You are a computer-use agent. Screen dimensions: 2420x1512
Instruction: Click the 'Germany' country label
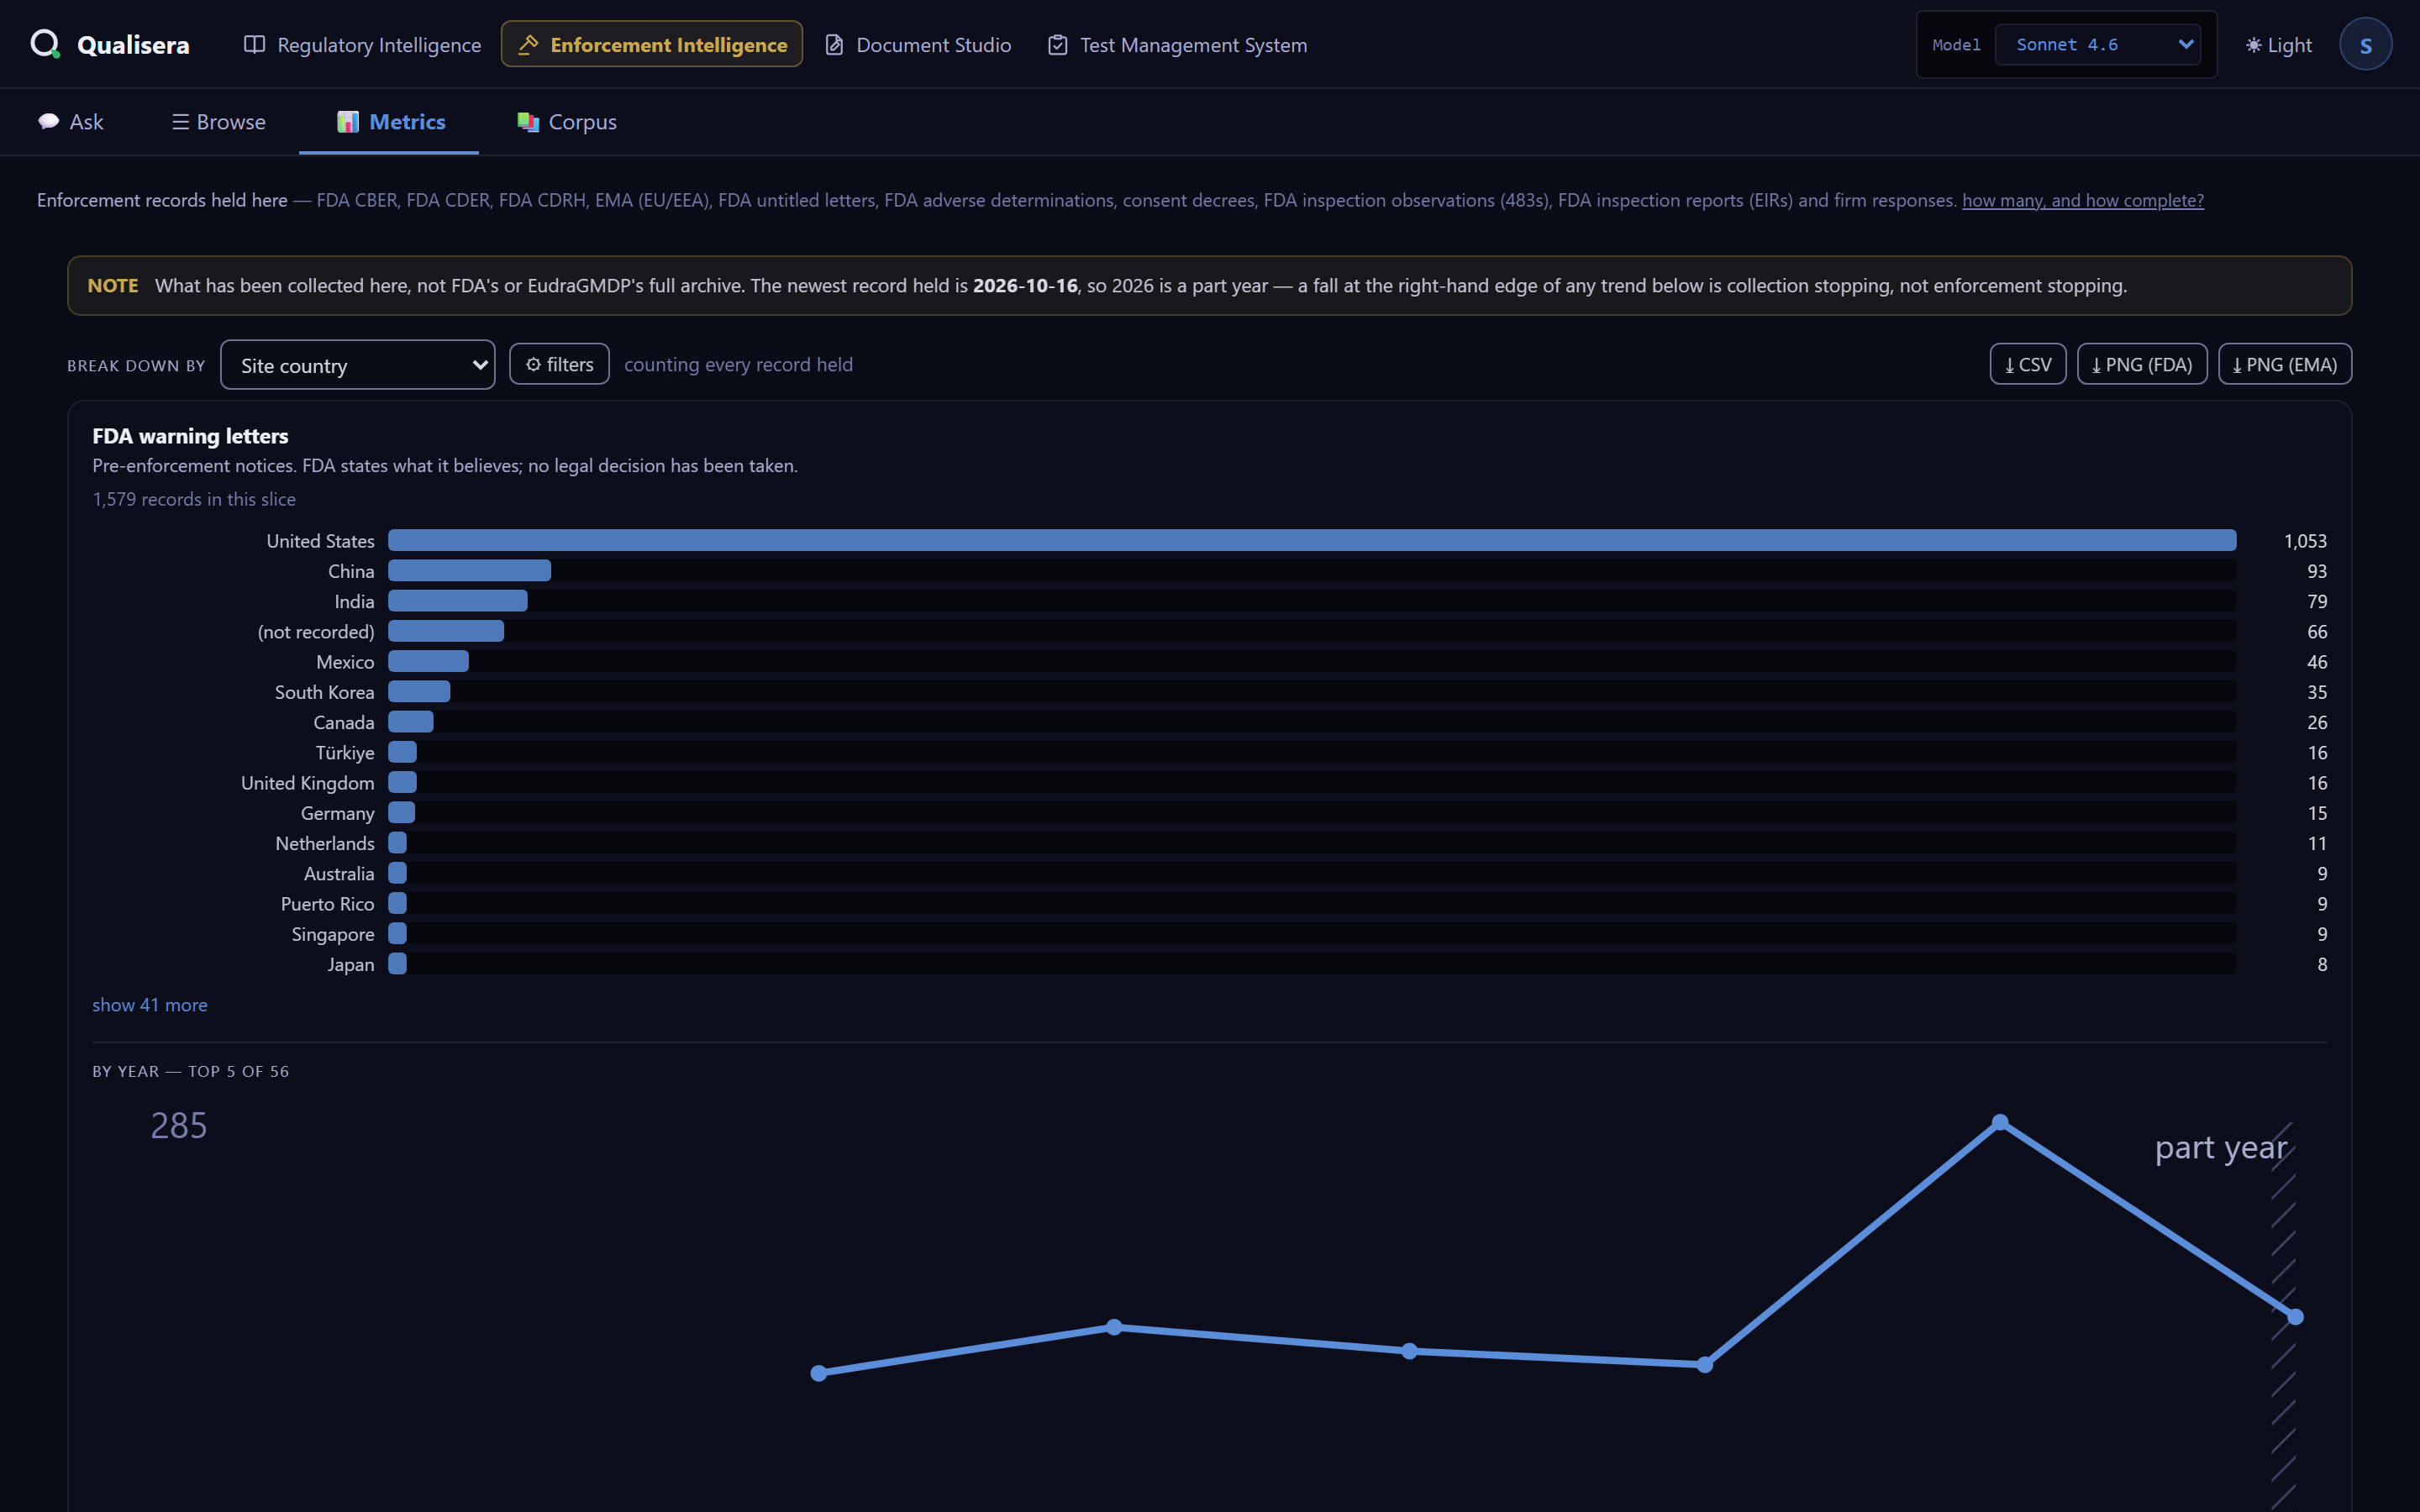tap(338, 813)
